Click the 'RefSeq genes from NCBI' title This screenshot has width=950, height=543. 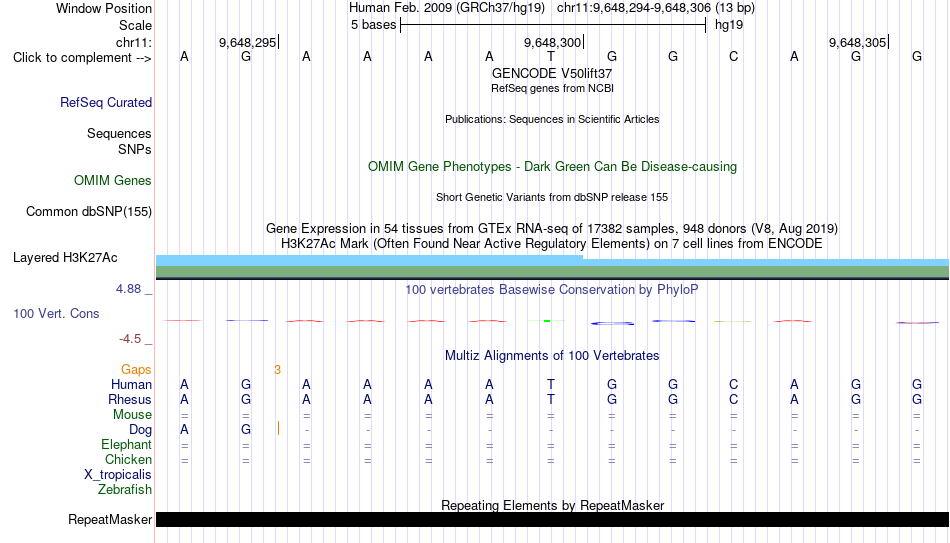553,88
